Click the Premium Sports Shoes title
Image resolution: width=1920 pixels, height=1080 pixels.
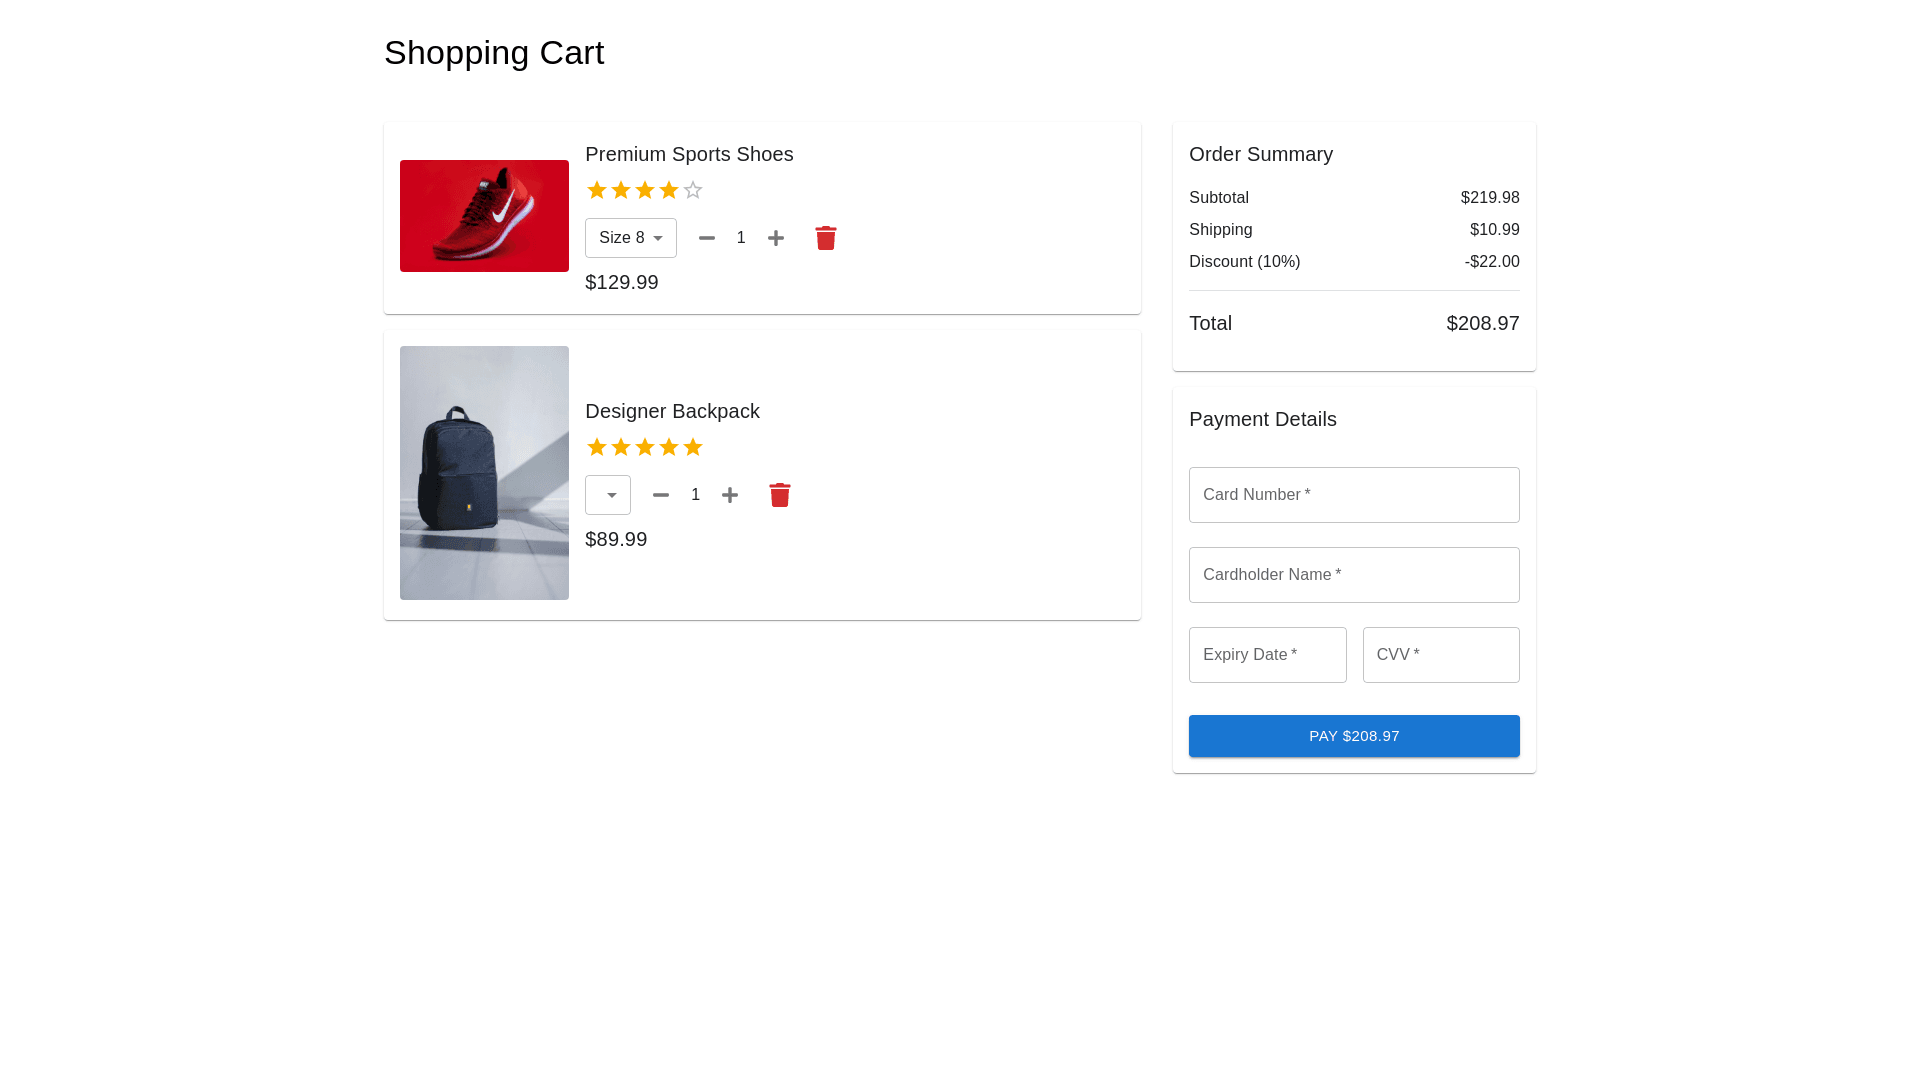tap(689, 154)
